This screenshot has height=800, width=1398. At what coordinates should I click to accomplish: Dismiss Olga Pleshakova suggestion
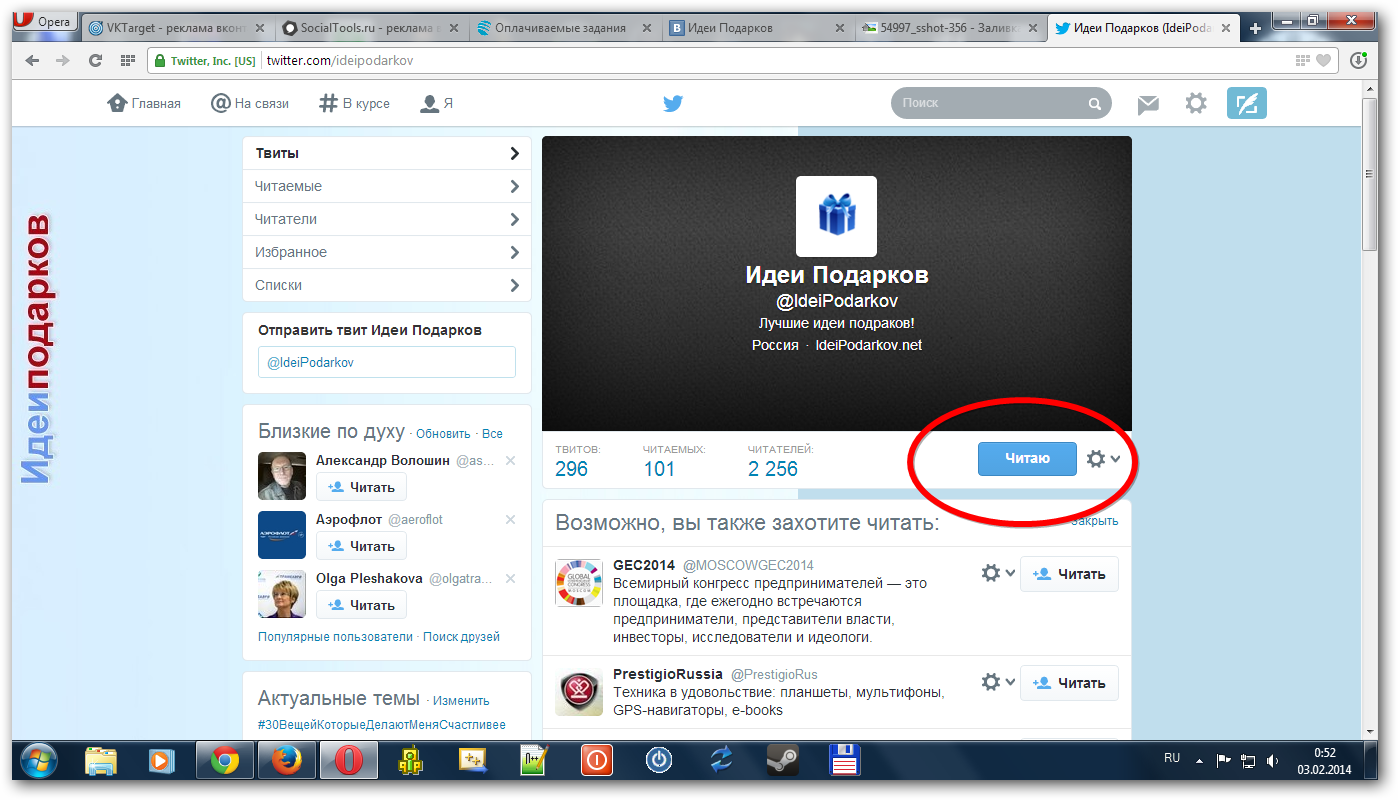510,579
